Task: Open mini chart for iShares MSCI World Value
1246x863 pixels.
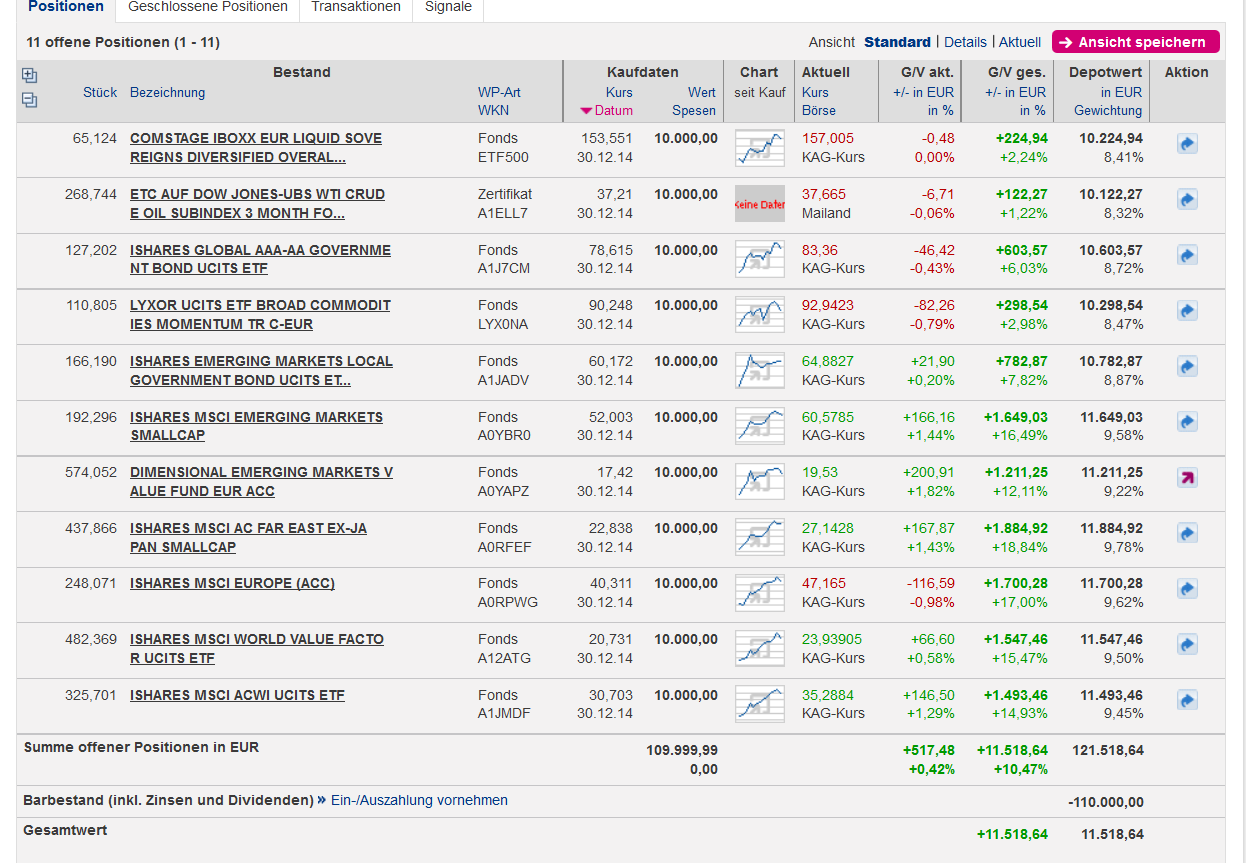Action: (x=759, y=648)
